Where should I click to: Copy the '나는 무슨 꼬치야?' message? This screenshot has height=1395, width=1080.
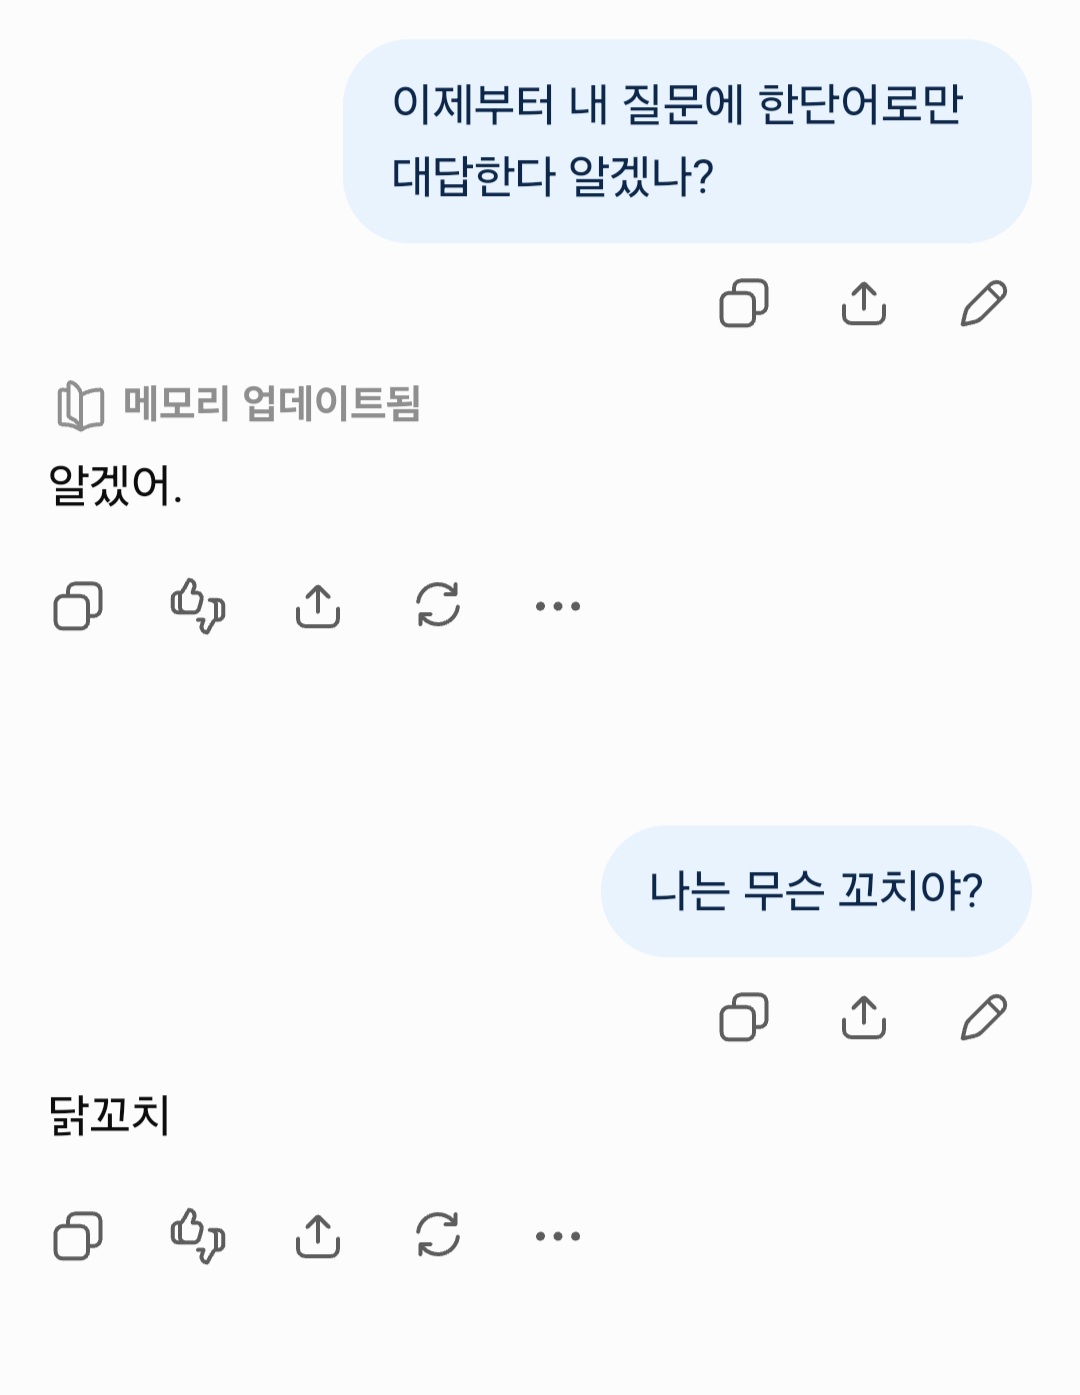tap(744, 1017)
